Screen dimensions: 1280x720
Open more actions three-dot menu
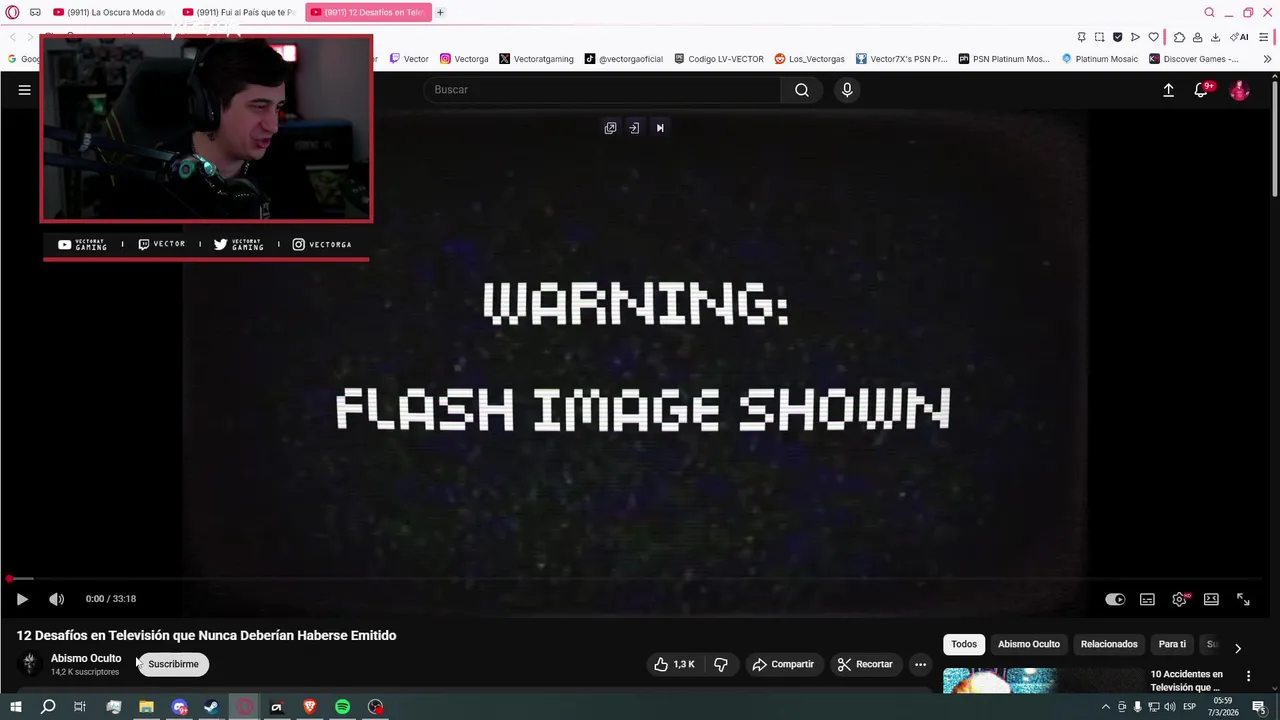click(x=920, y=664)
